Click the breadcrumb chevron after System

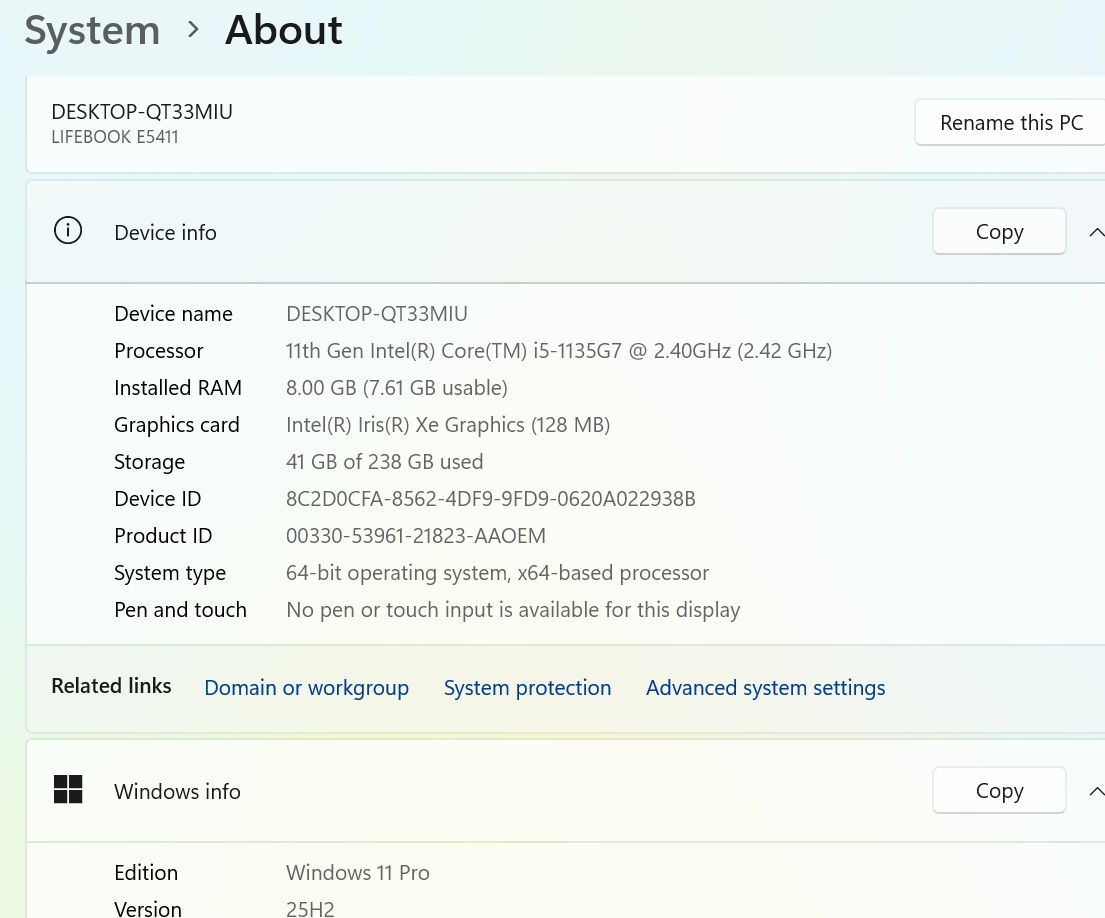[193, 30]
